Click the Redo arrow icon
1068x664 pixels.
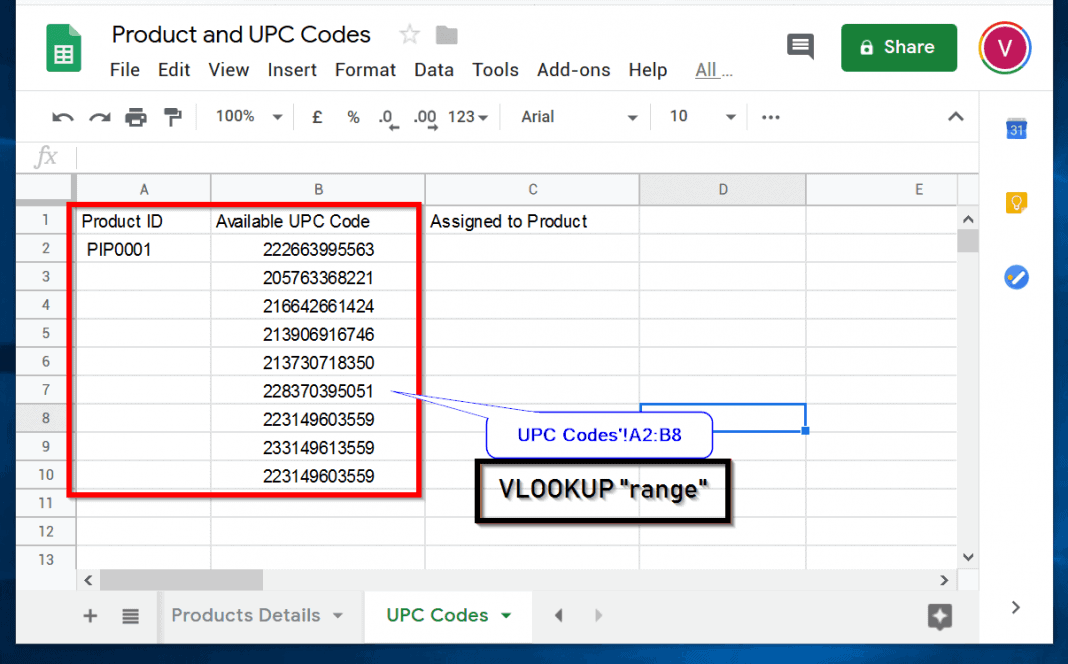pyautogui.click(x=99, y=118)
